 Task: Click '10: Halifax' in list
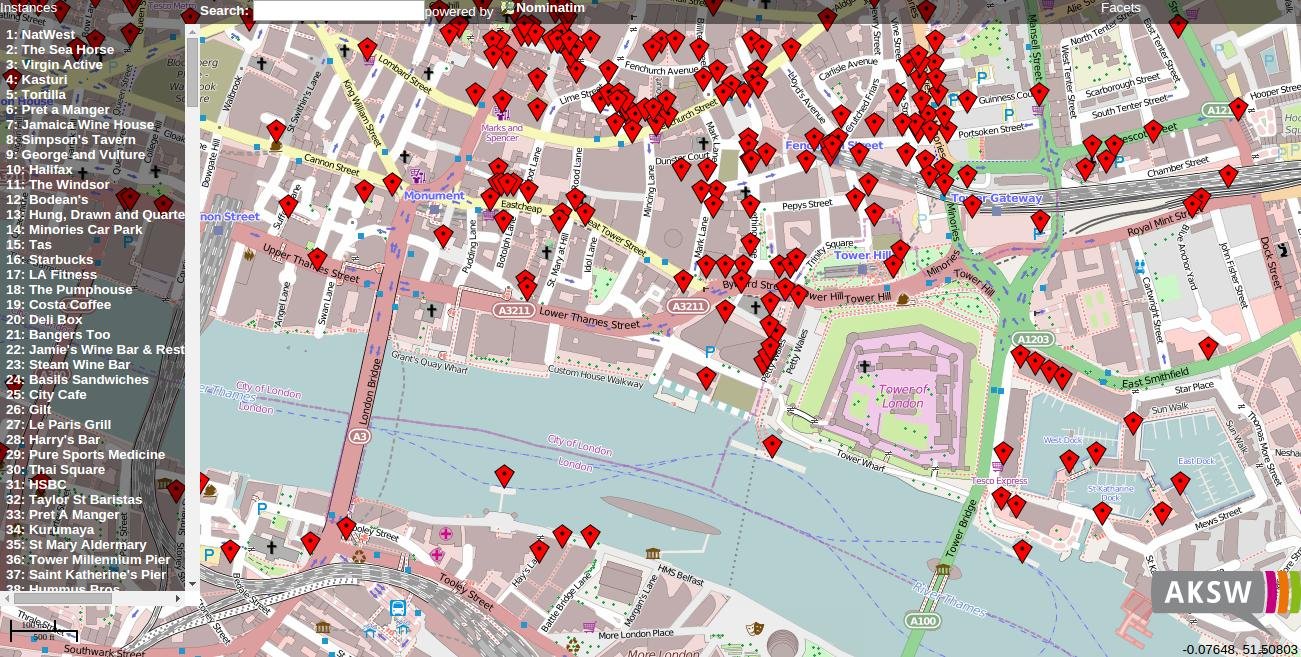39,169
